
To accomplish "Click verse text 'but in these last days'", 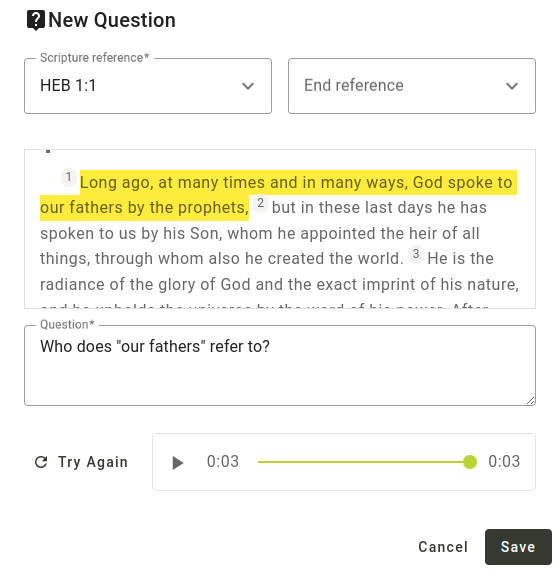I will click(352, 208).
